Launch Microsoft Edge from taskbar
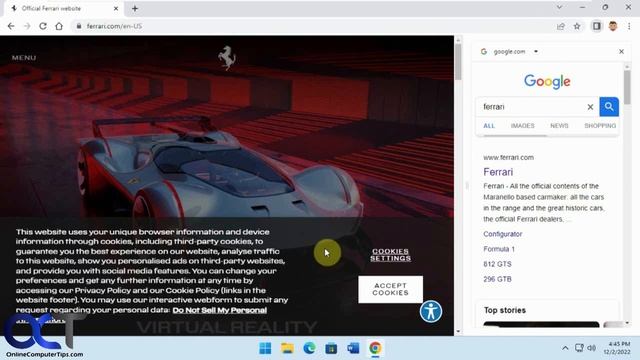The height and width of the screenshot is (360, 640). 309,348
